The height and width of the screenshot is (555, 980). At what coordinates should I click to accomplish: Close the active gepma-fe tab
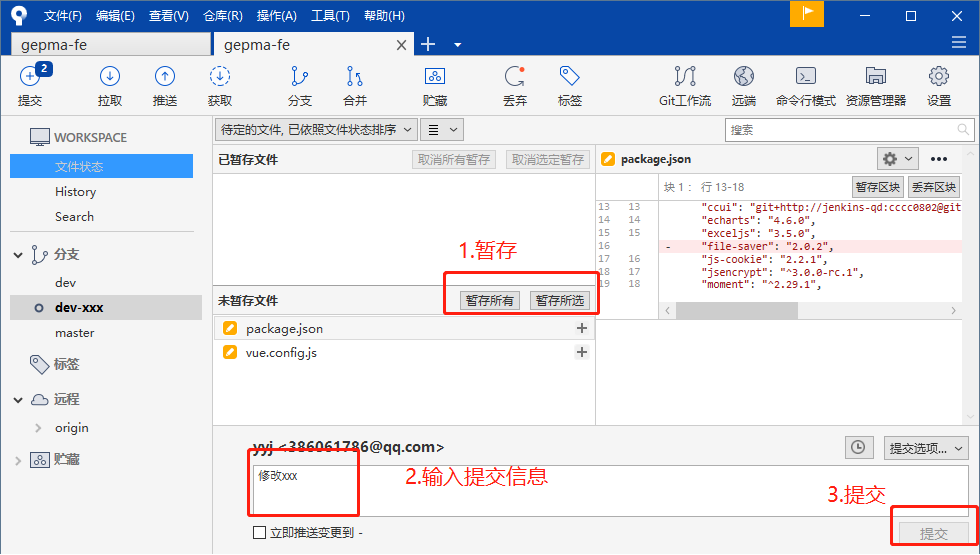coord(401,45)
